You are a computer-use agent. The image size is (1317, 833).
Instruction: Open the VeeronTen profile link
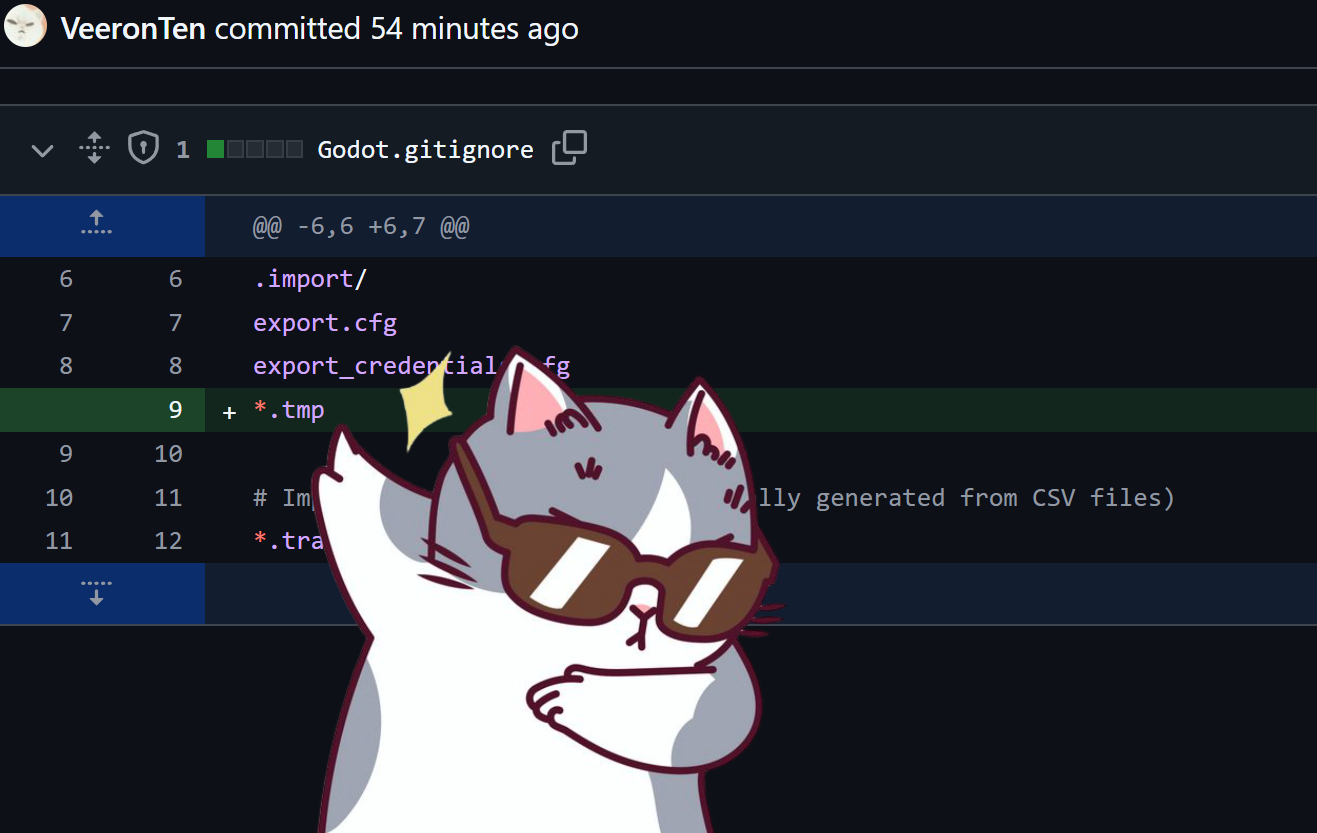click(x=133, y=28)
